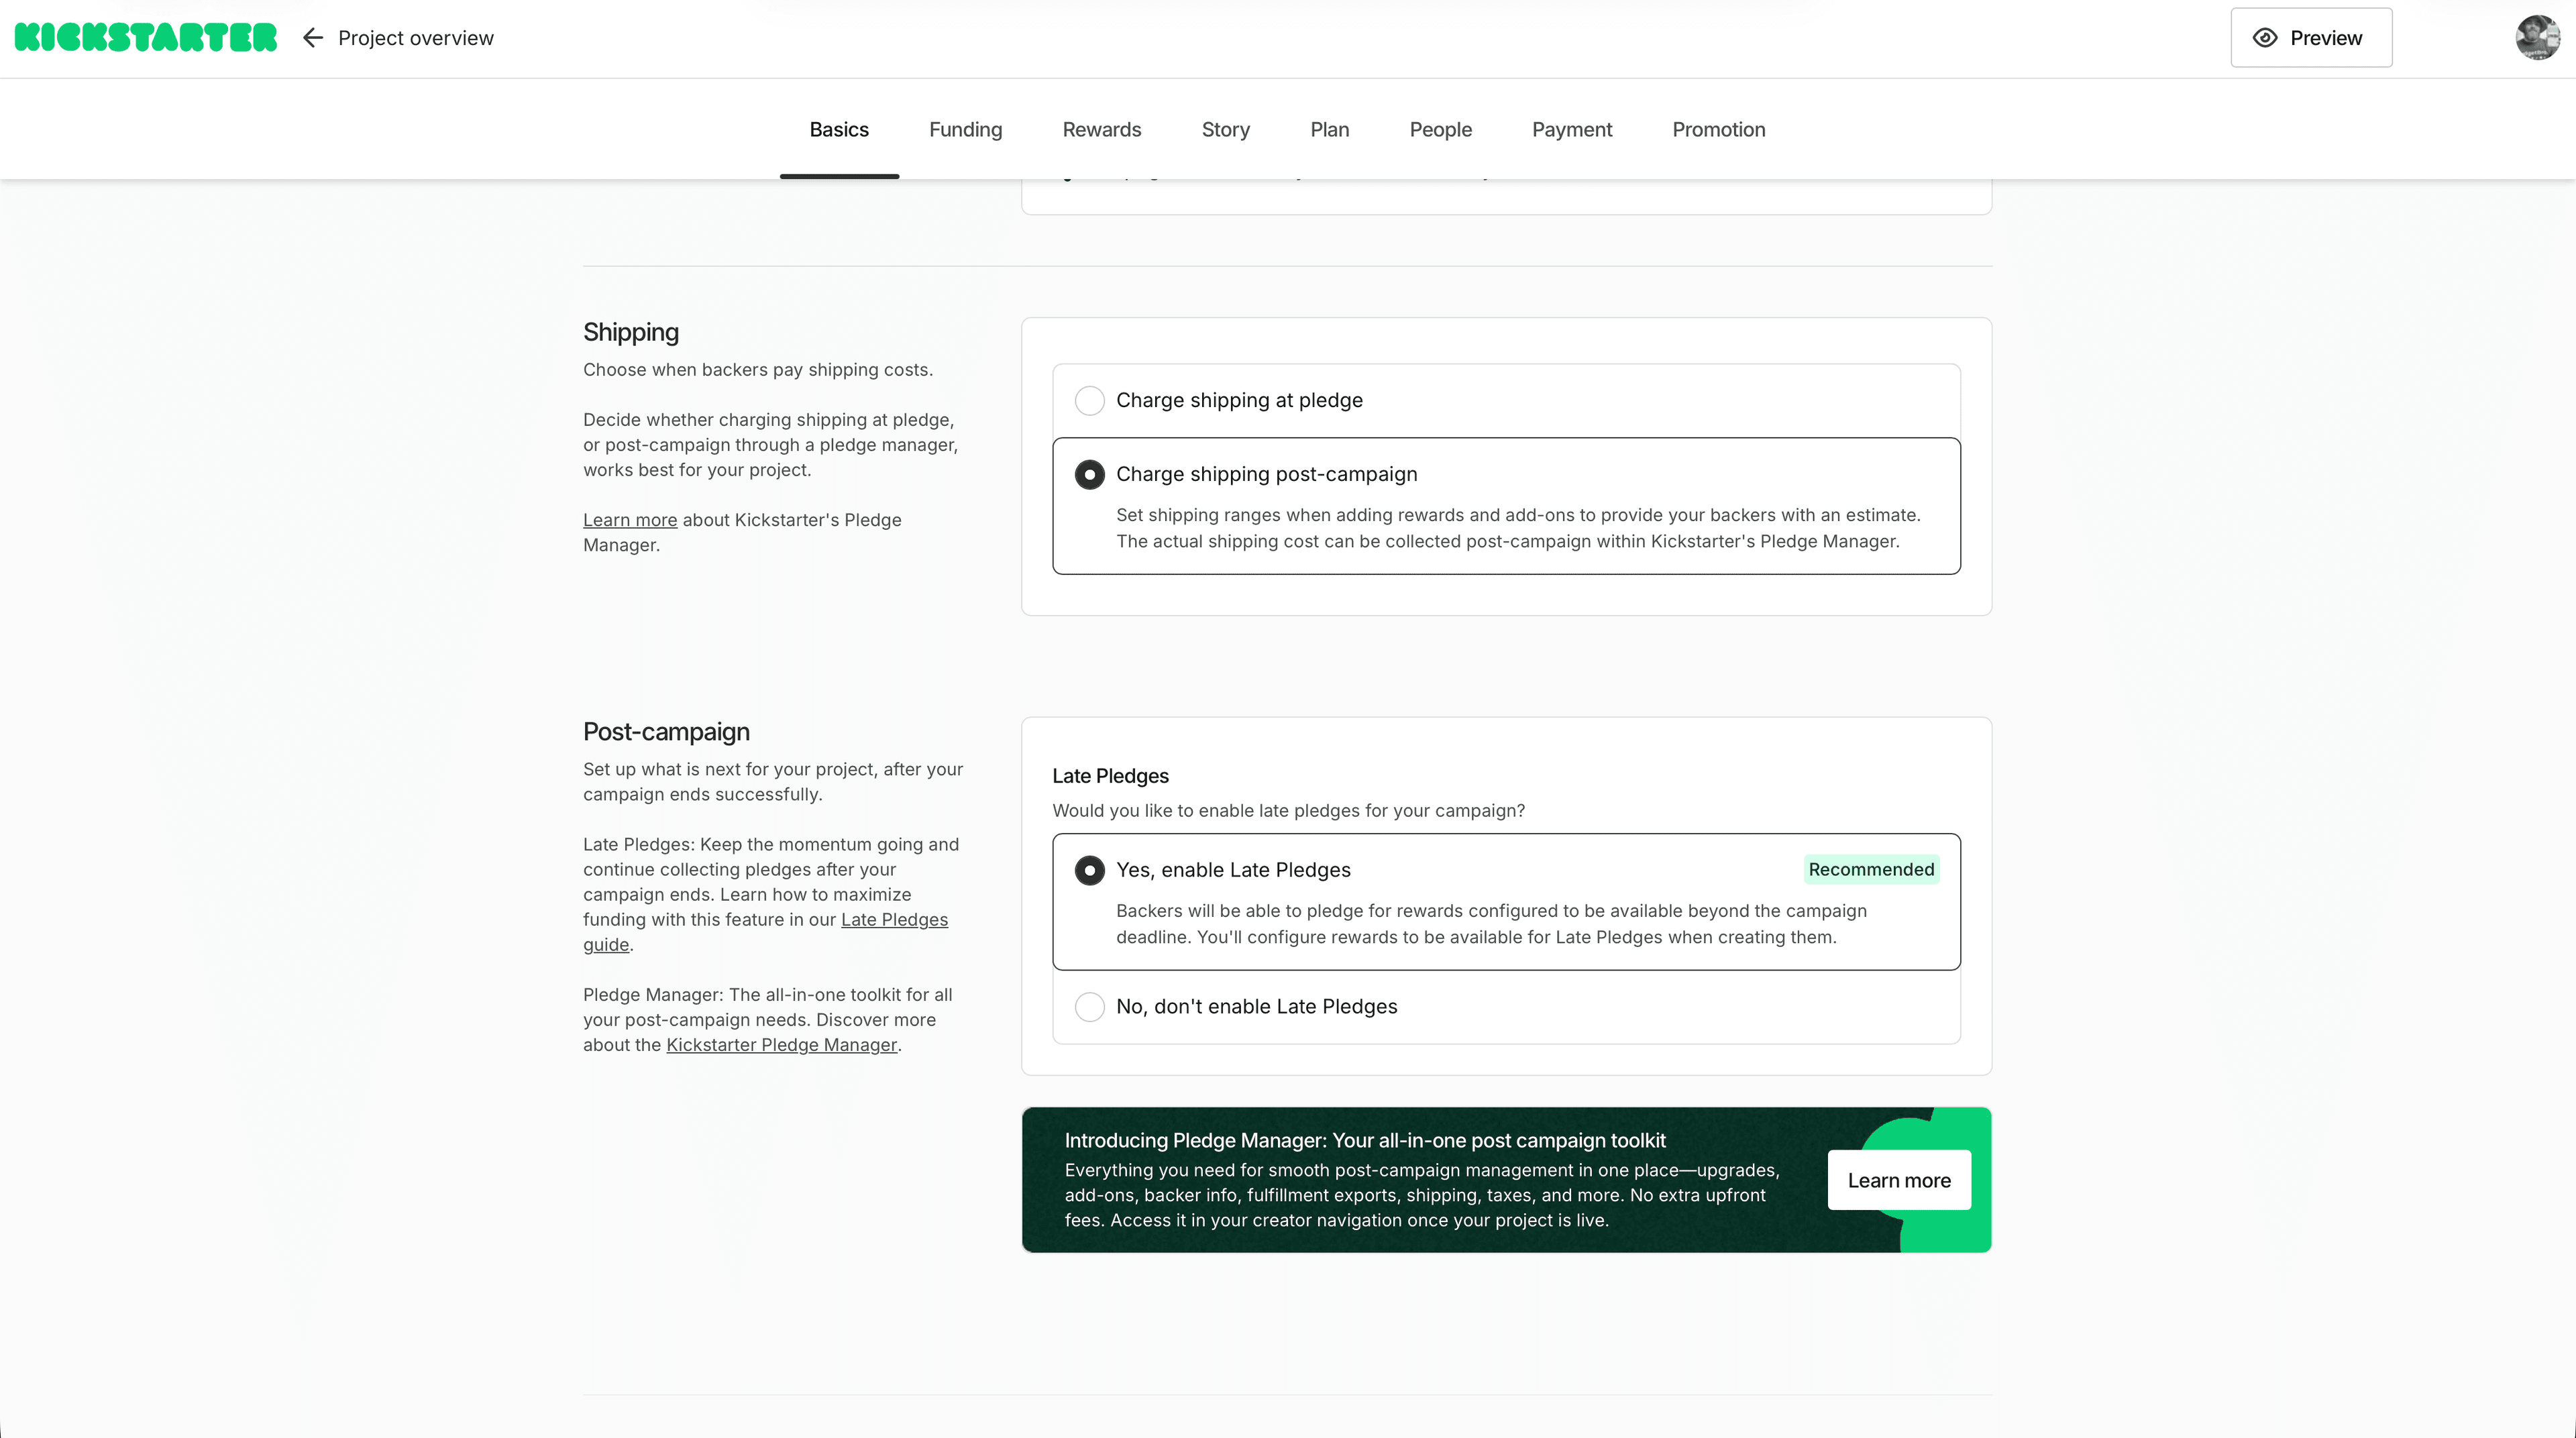Viewport: 2576px width, 1438px height.
Task: Enable Yes, enable Late Pledges
Action: point(1090,870)
